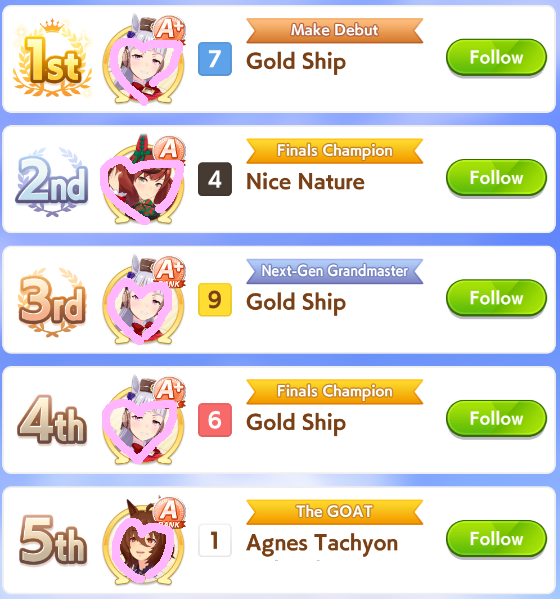The height and width of the screenshot is (599, 560).
Task: Click the gold 1st place crown emblem
Action: pos(52,58)
